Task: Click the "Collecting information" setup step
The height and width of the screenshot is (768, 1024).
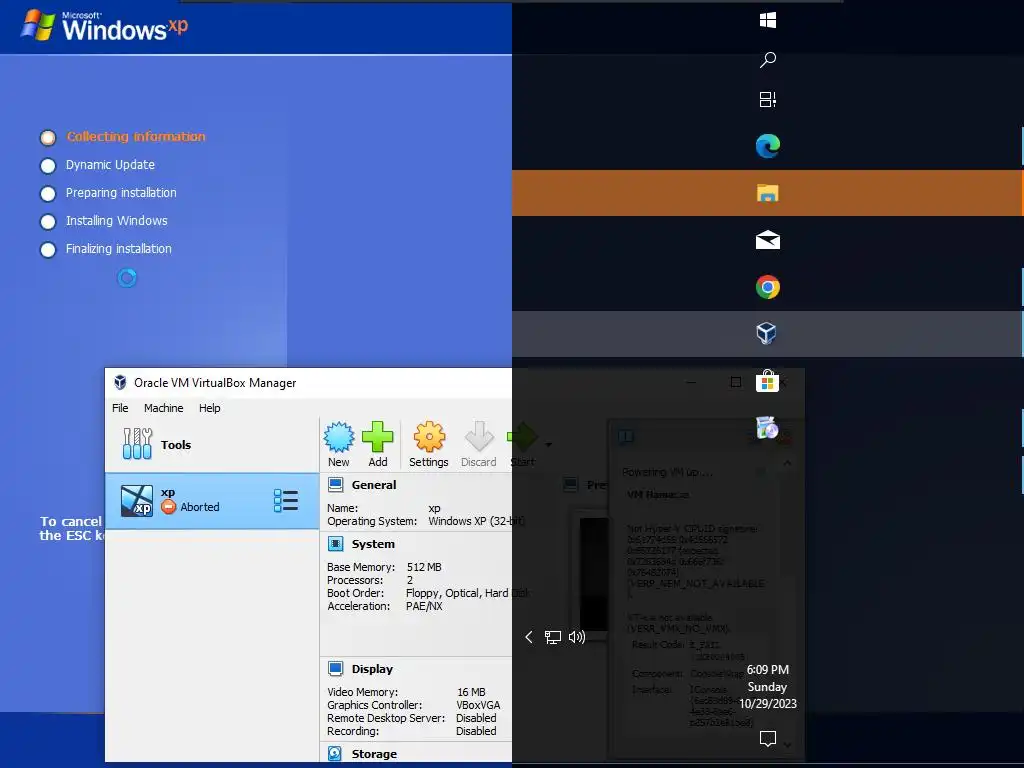Action: [136, 137]
